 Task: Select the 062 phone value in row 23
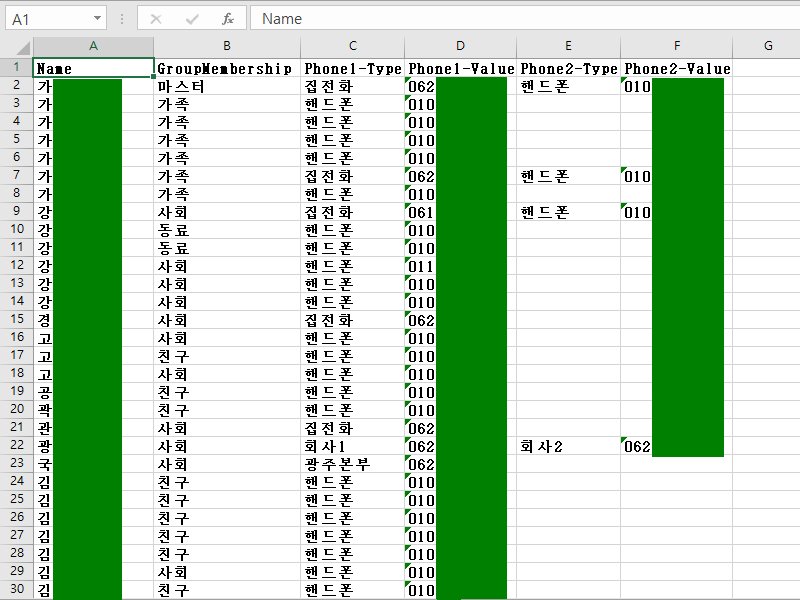tap(460, 464)
